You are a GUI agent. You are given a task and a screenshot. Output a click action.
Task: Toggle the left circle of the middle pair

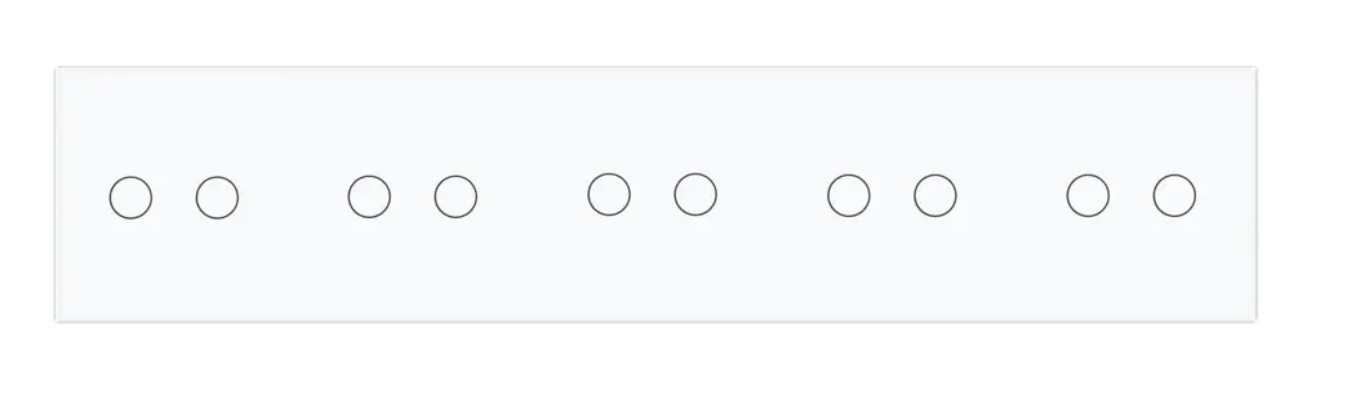tap(609, 194)
